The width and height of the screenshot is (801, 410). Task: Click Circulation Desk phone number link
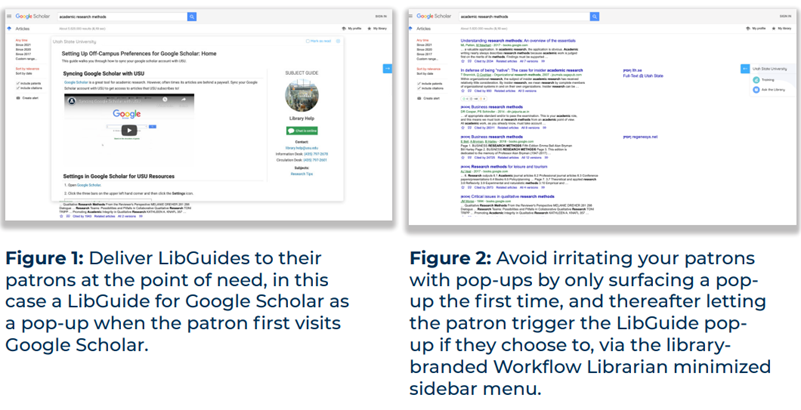click(316, 160)
